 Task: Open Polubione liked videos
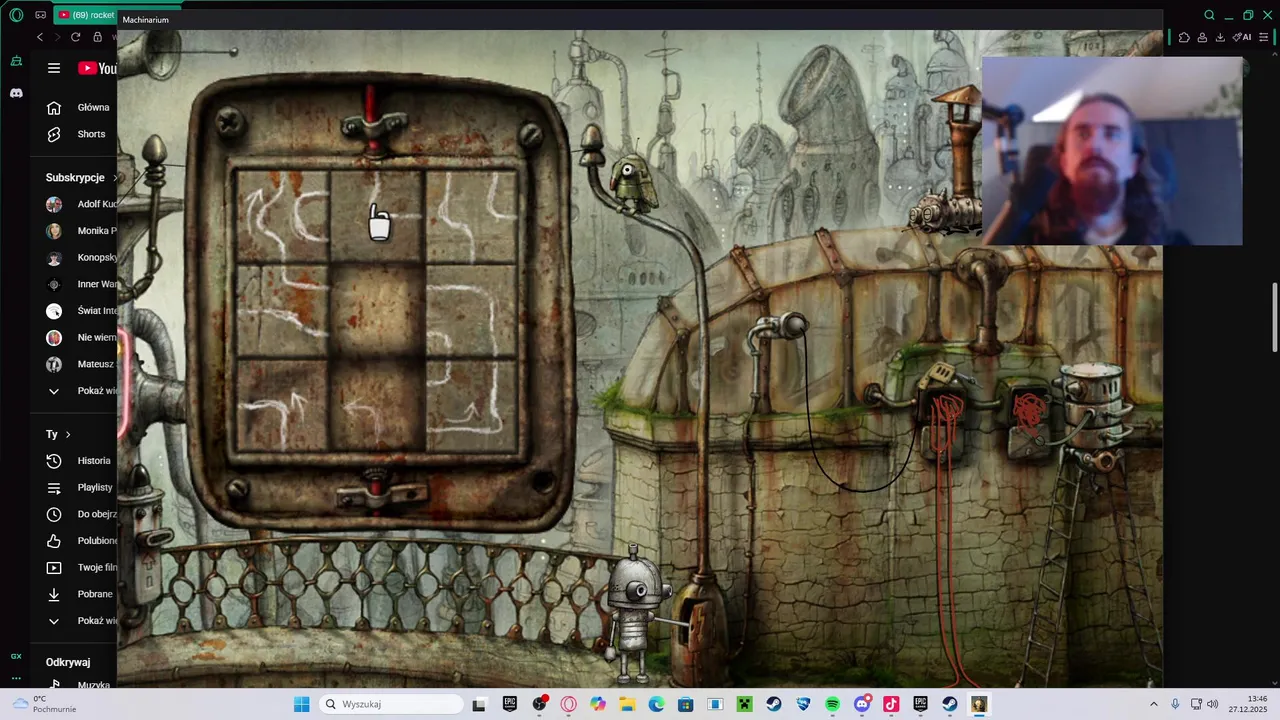pyautogui.click(x=81, y=541)
